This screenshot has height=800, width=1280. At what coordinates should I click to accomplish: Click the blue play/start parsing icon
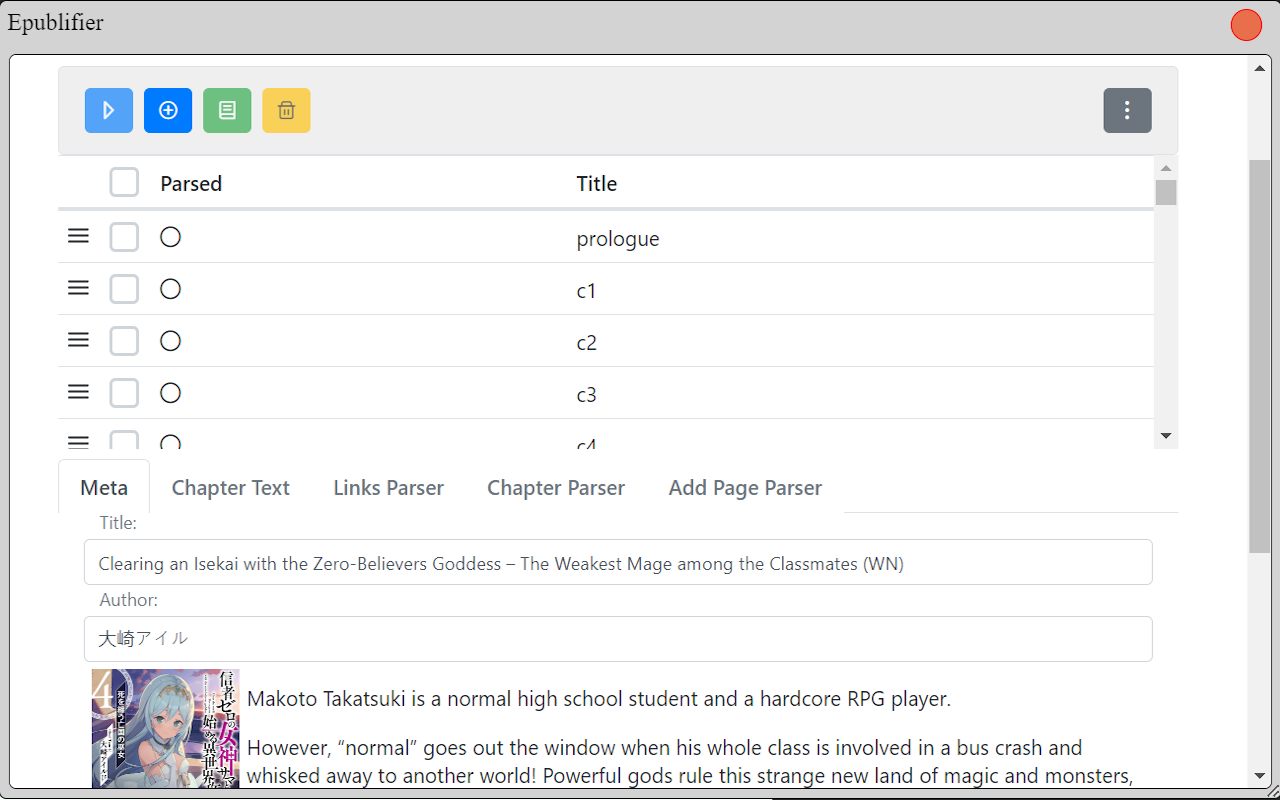coord(109,110)
